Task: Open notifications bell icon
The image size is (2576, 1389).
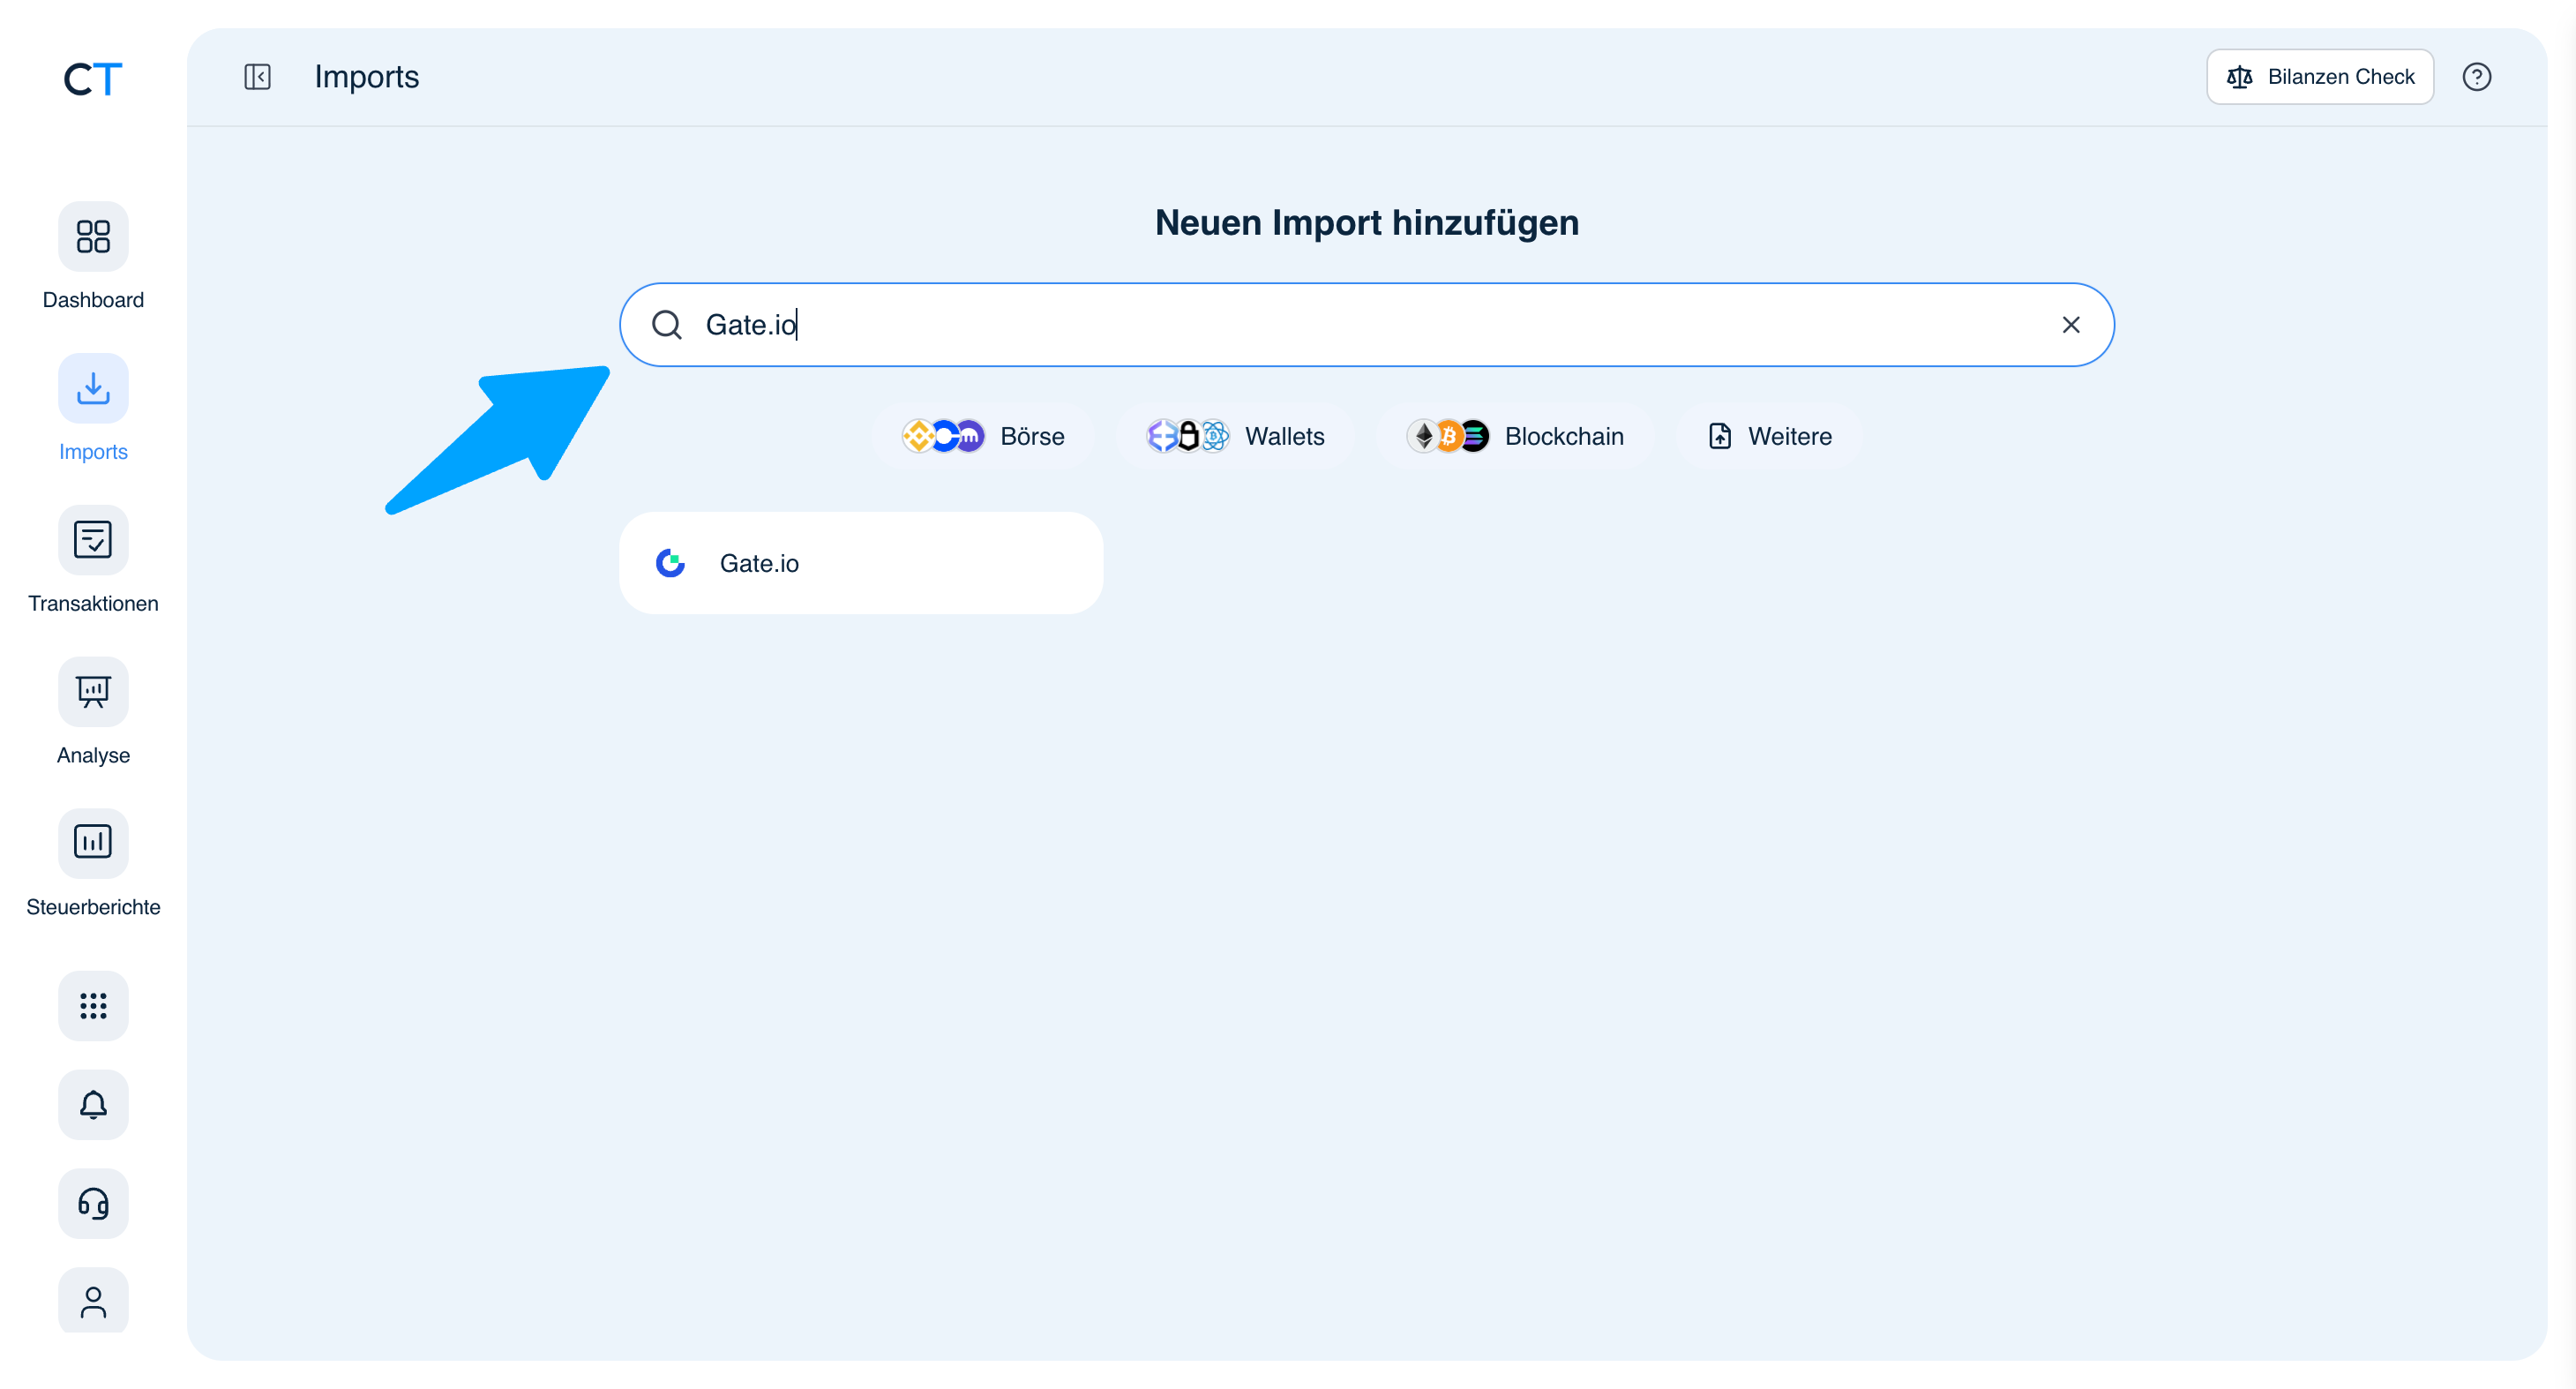Action: point(93,1105)
